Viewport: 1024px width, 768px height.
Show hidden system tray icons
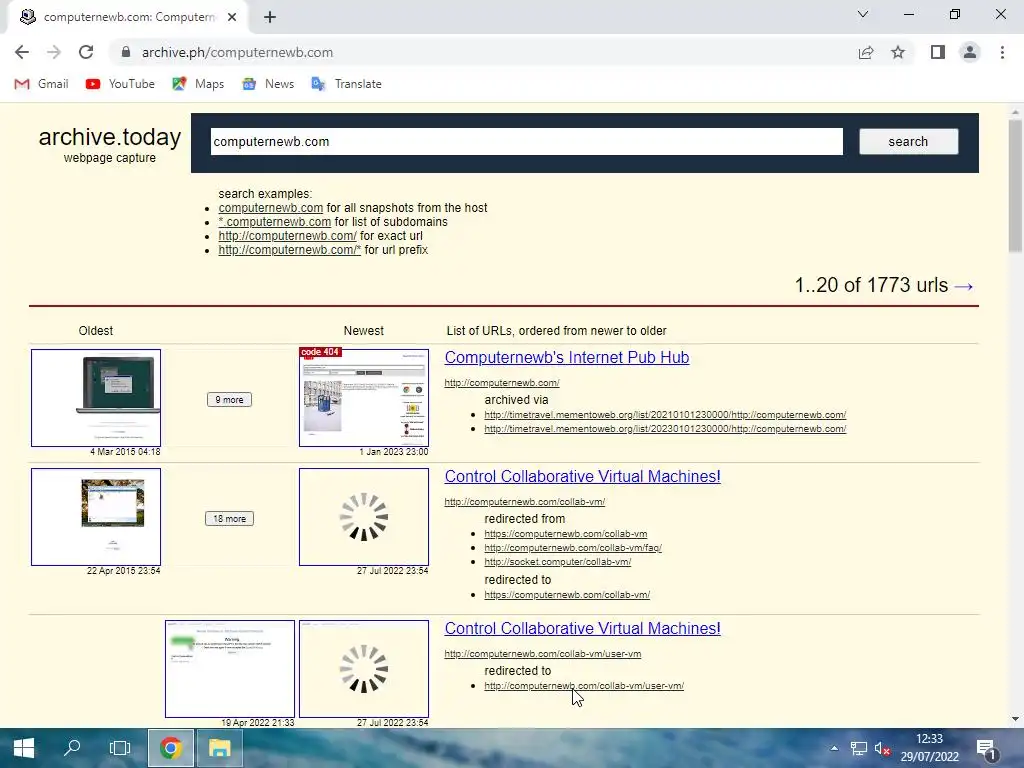(x=834, y=748)
